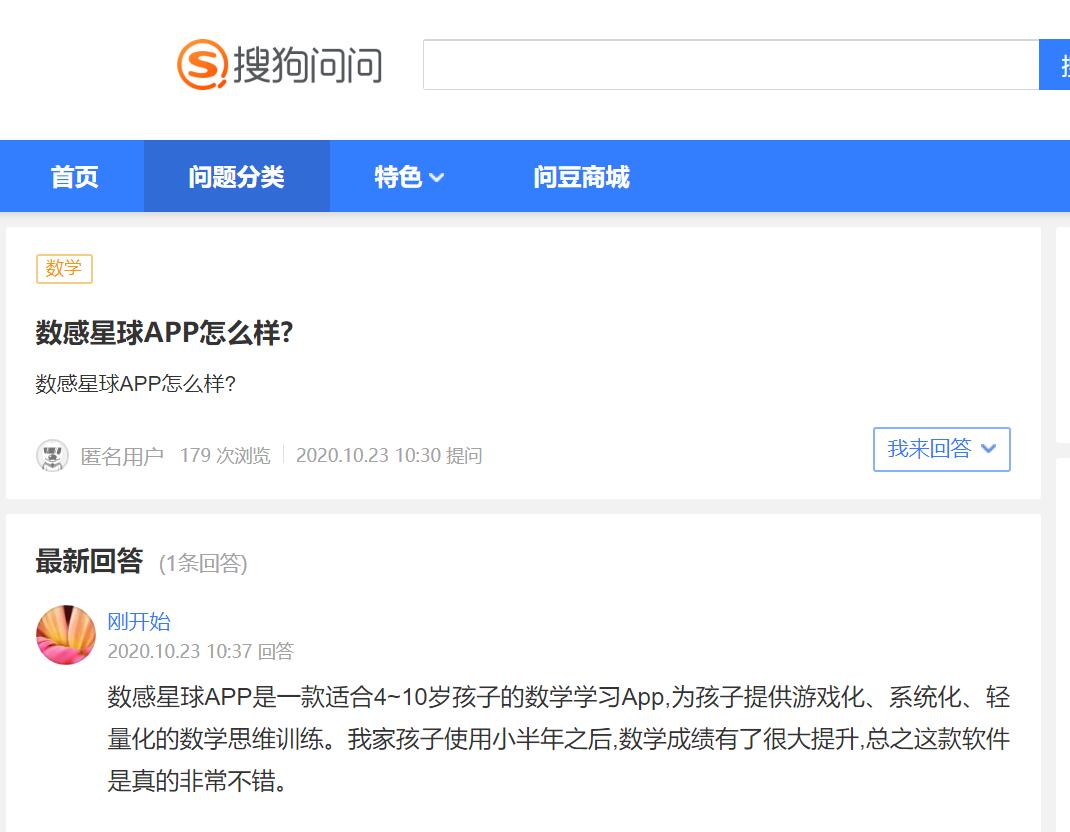Open the 问题分类 tab
1070x832 pixels.
tap(236, 177)
